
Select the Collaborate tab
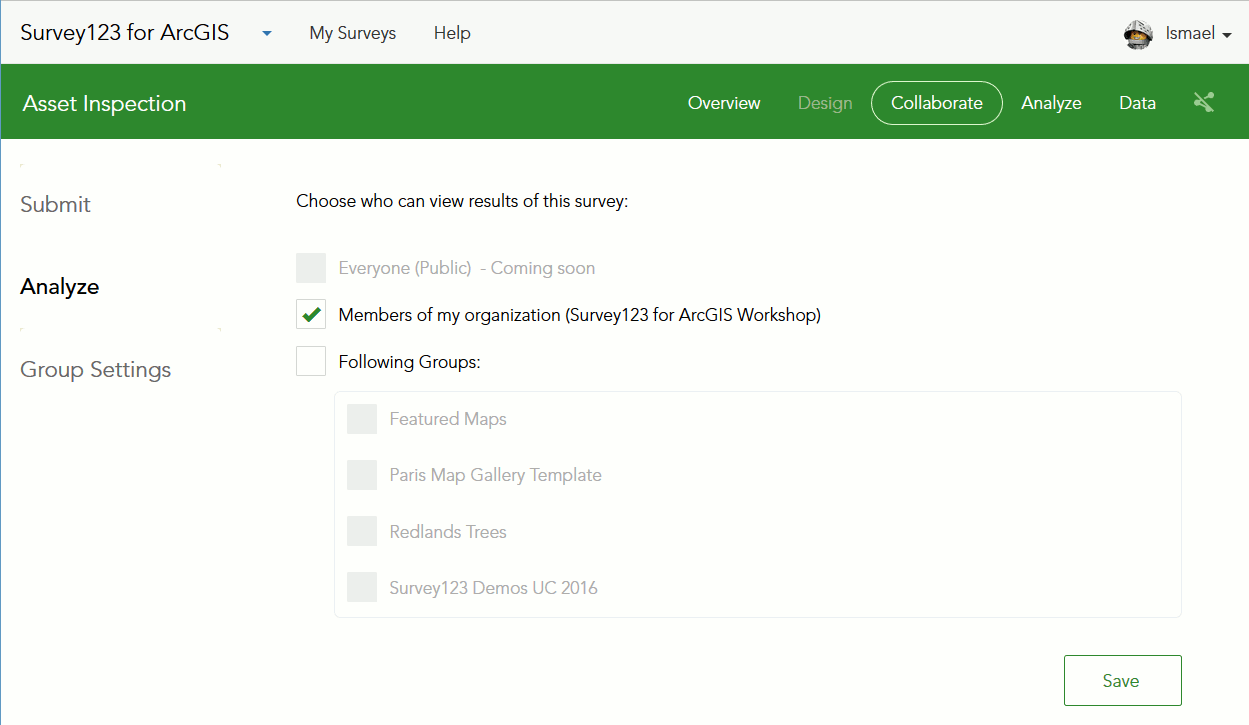[x=936, y=103]
